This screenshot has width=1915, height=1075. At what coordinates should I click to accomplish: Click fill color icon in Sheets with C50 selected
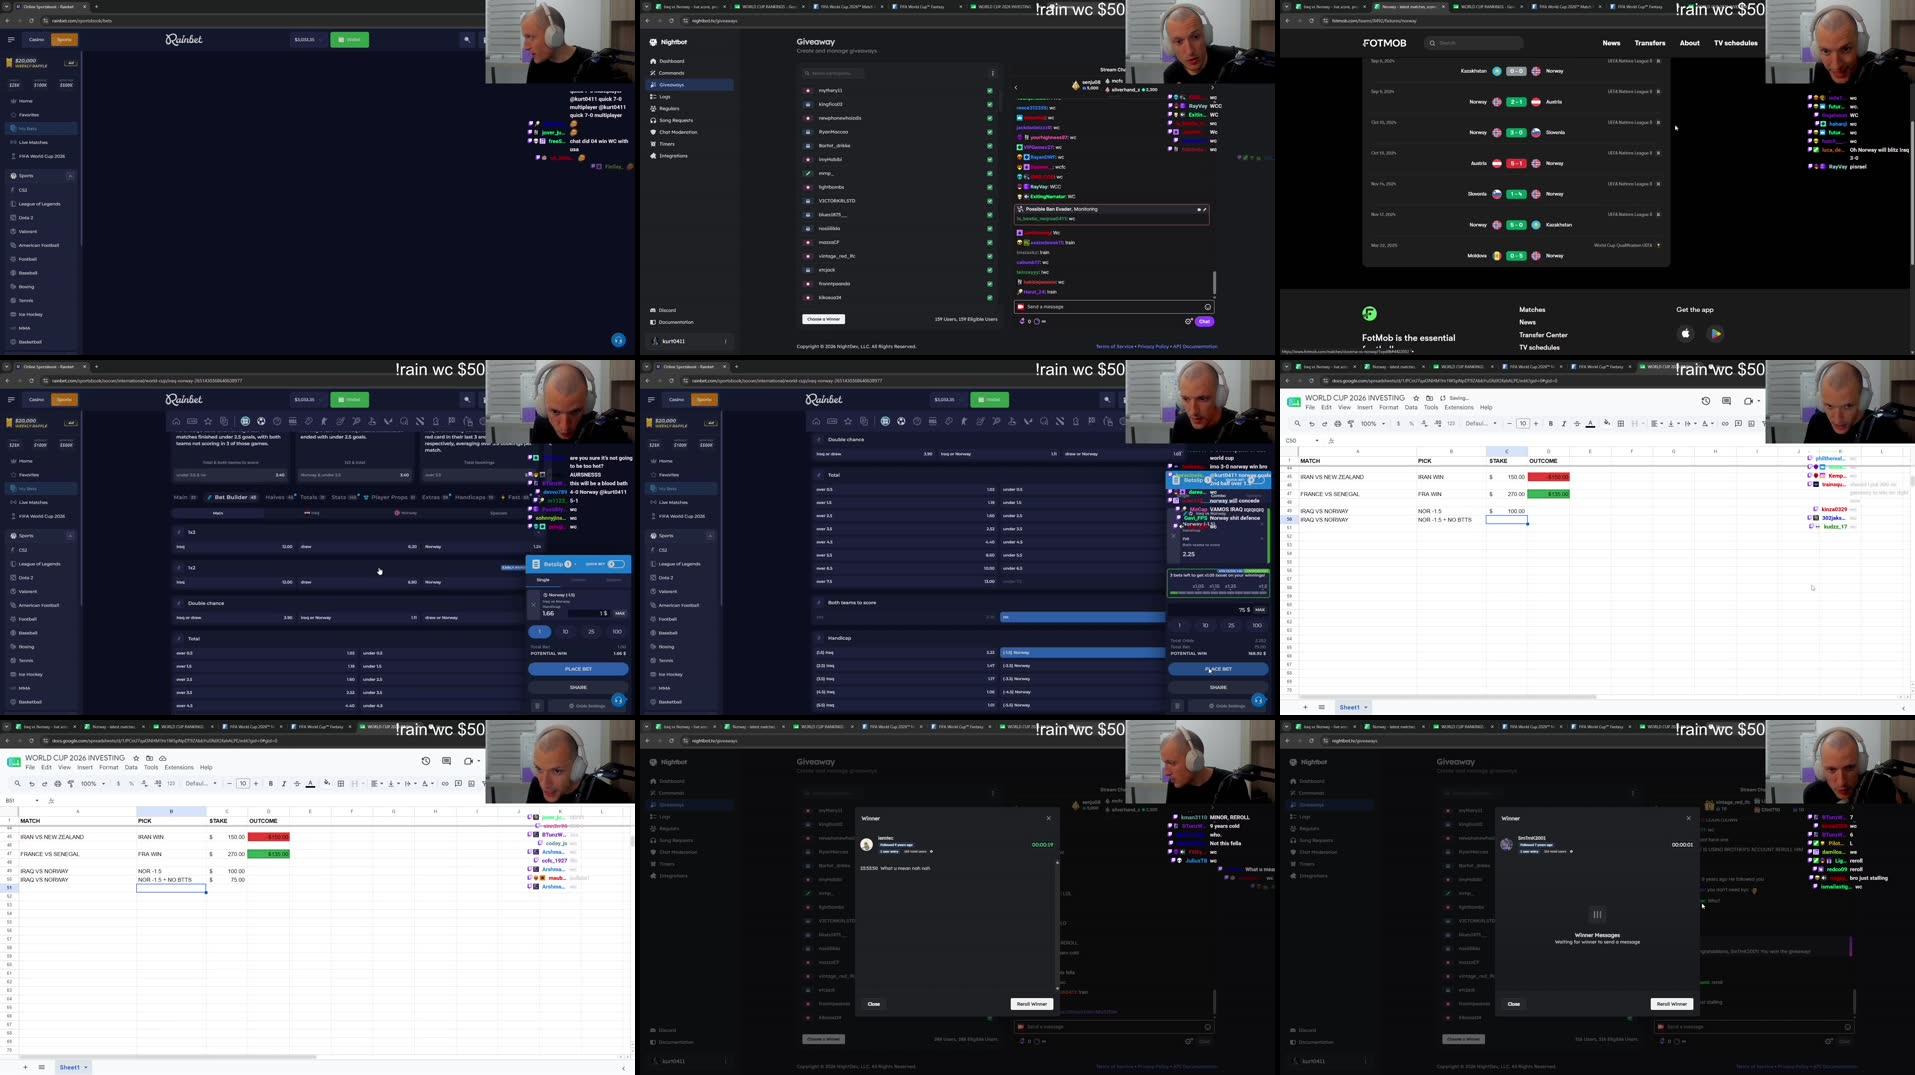click(x=1607, y=423)
